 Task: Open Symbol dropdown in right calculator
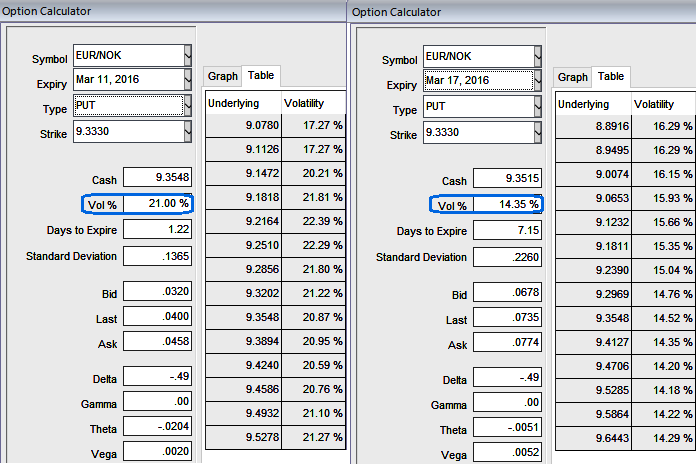tap(537, 55)
